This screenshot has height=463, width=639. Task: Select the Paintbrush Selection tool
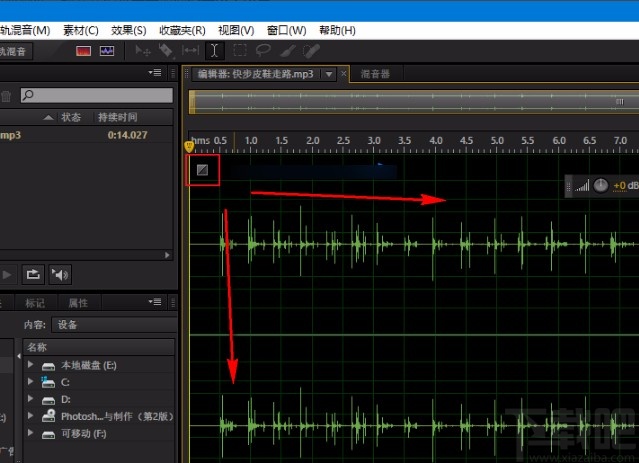click(288, 51)
